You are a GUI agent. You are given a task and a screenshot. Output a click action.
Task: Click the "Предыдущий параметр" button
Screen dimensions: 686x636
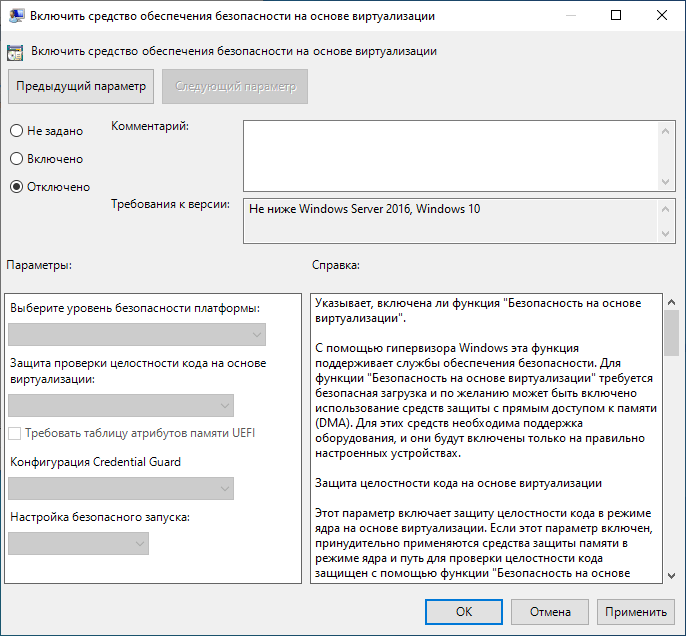coord(81,86)
